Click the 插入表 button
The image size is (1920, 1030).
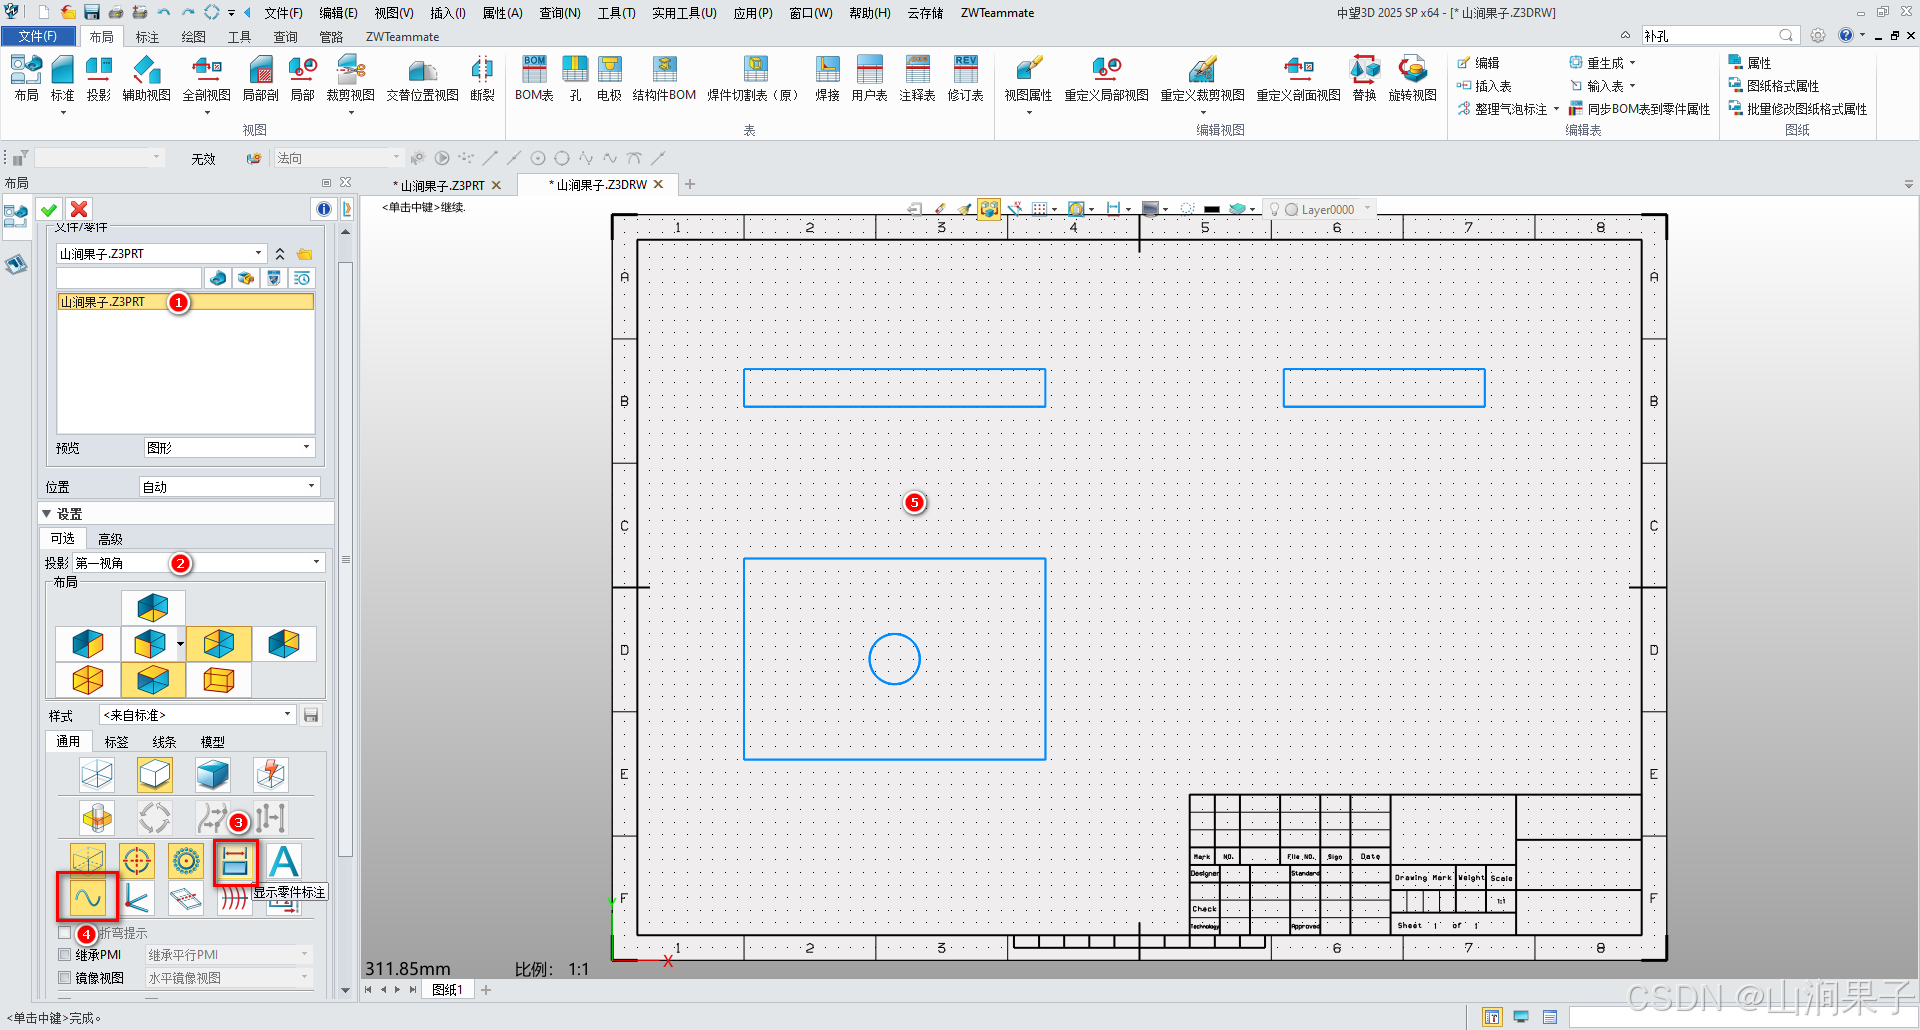tap(1484, 86)
